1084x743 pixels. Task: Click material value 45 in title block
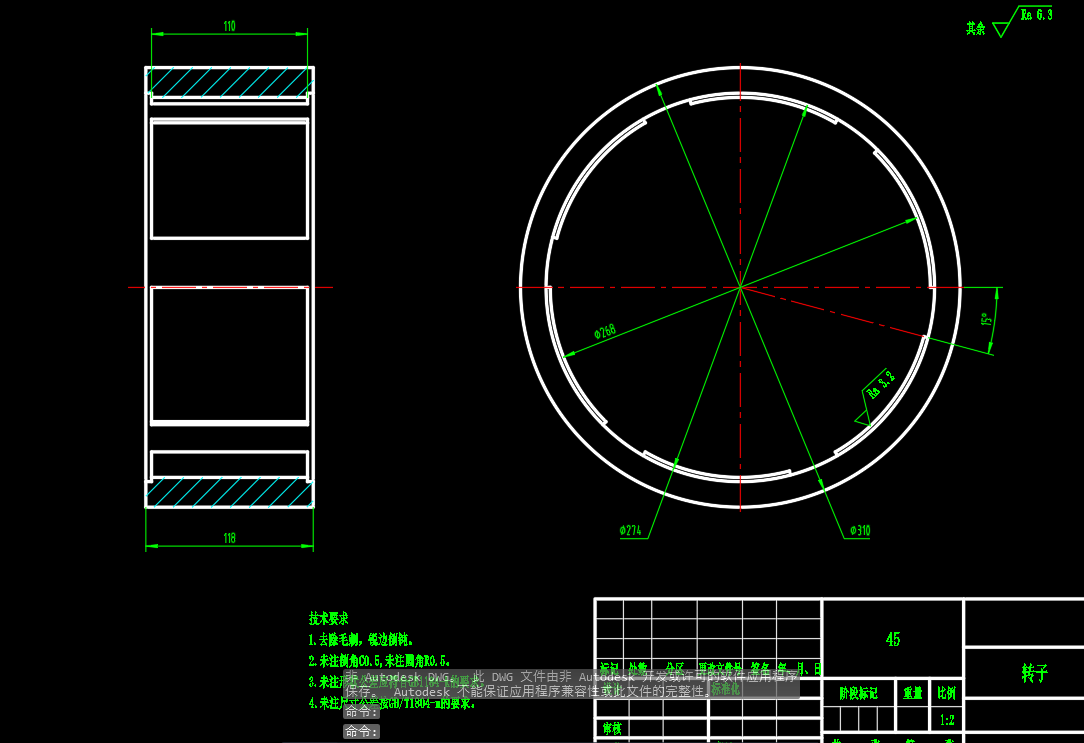point(893,640)
